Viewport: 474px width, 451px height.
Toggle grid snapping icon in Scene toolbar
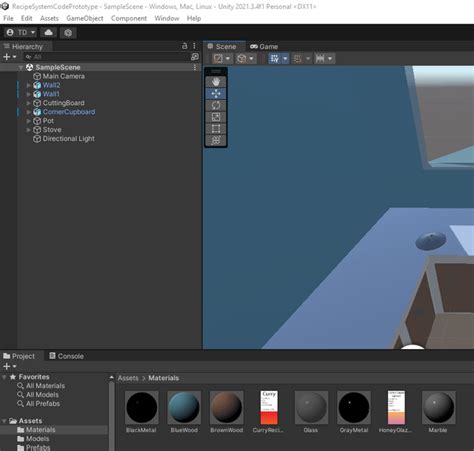tap(275, 59)
